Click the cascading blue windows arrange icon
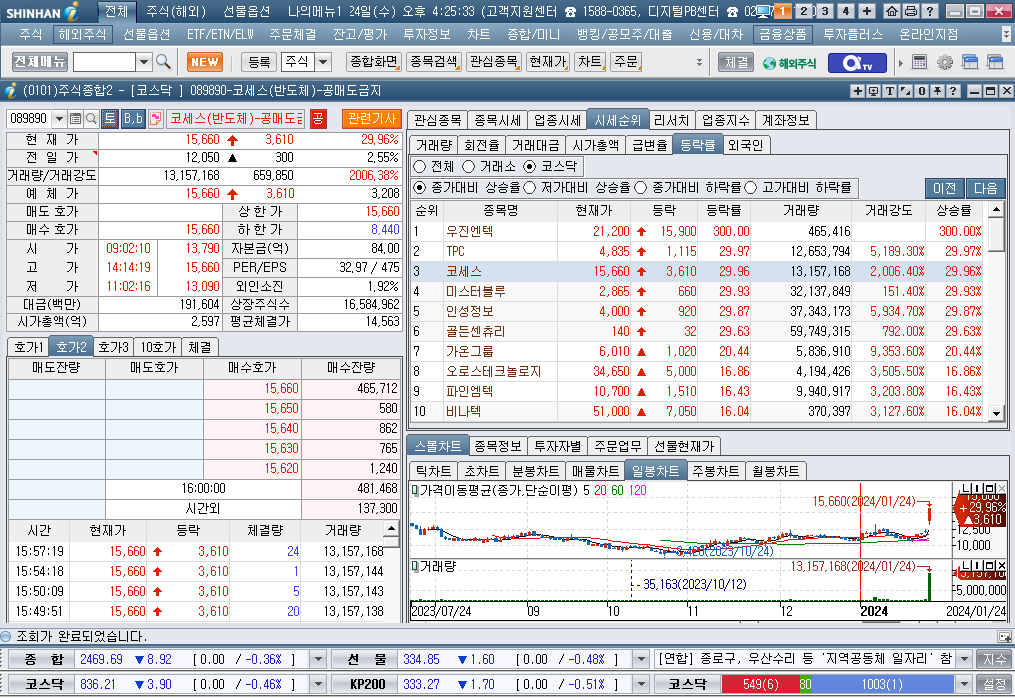Viewport: 1015px width, 698px height. click(x=970, y=62)
